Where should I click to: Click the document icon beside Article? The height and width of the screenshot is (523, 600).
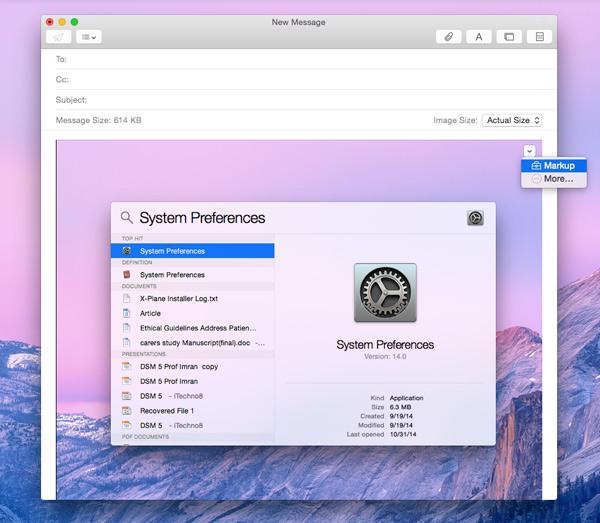click(127, 313)
